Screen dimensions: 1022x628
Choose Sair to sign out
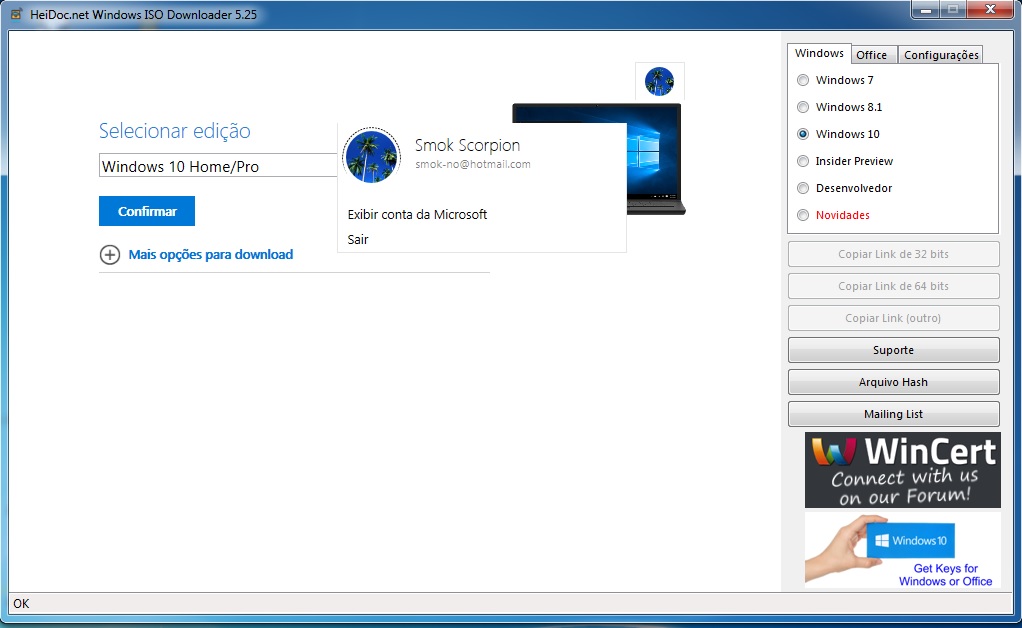358,240
